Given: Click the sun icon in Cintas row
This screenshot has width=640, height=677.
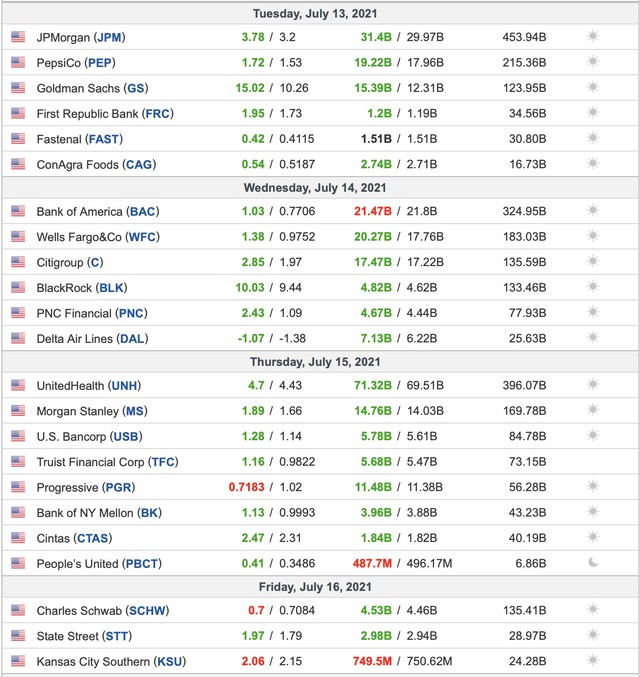Looking at the screenshot, I should [x=593, y=538].
